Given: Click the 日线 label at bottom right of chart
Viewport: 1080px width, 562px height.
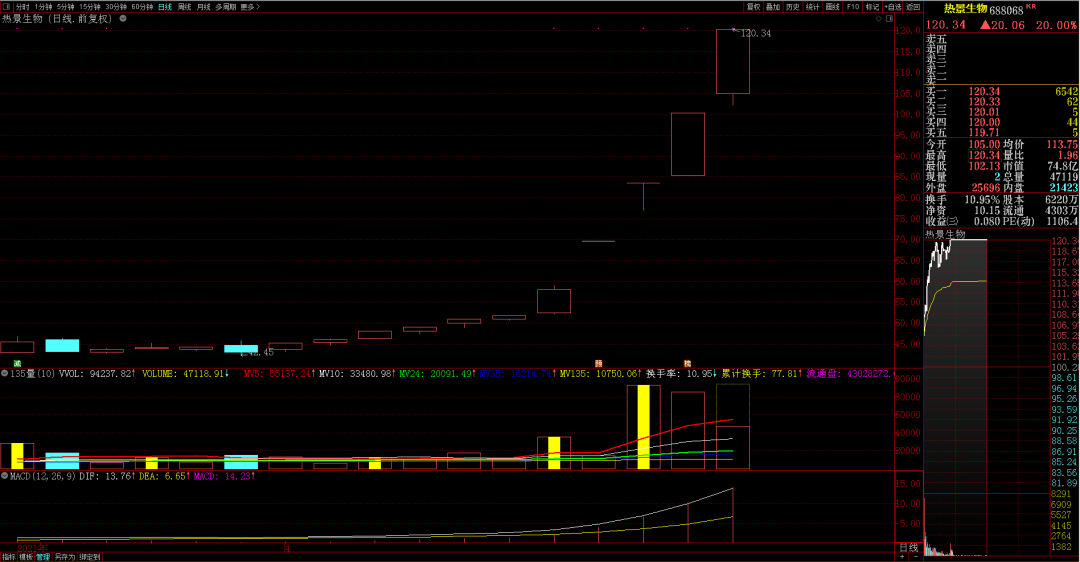Looking at the screenshot, I should 908,548.
